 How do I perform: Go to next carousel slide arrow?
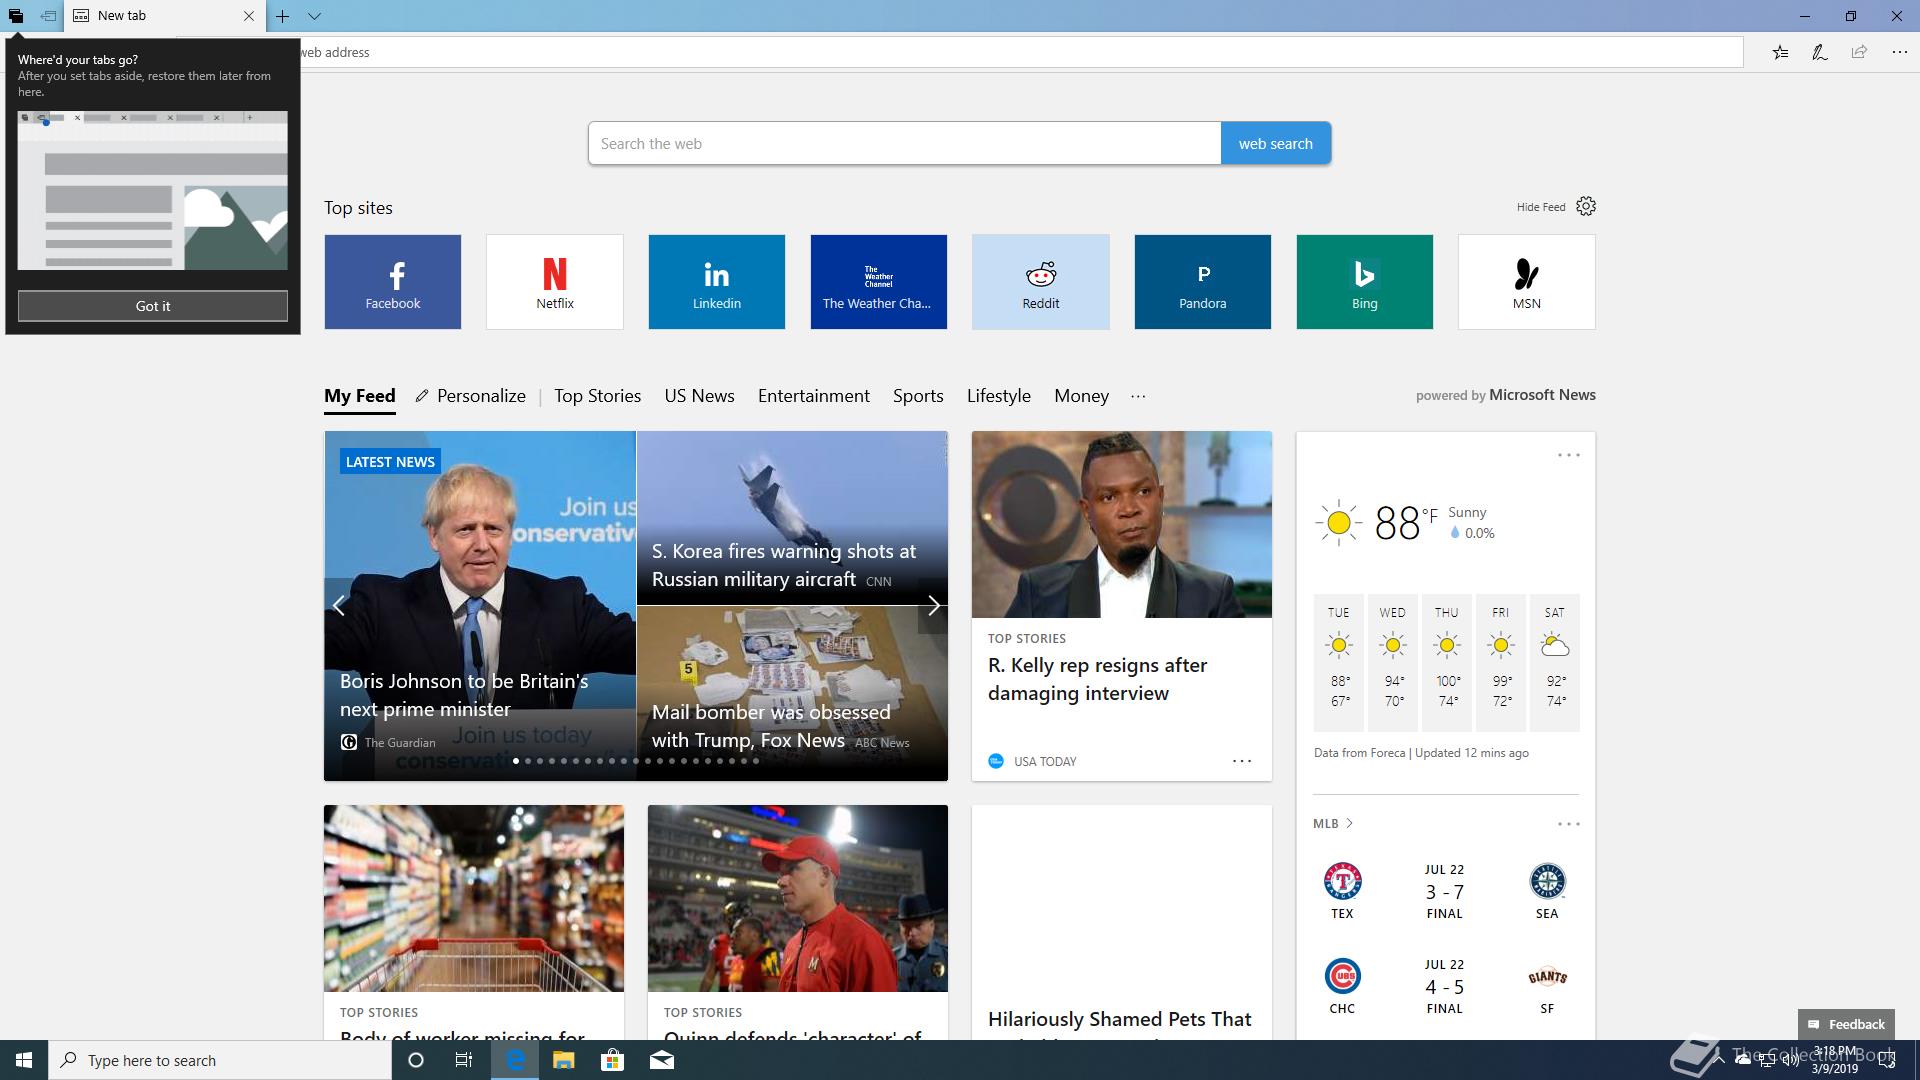[x=933, y=606]
